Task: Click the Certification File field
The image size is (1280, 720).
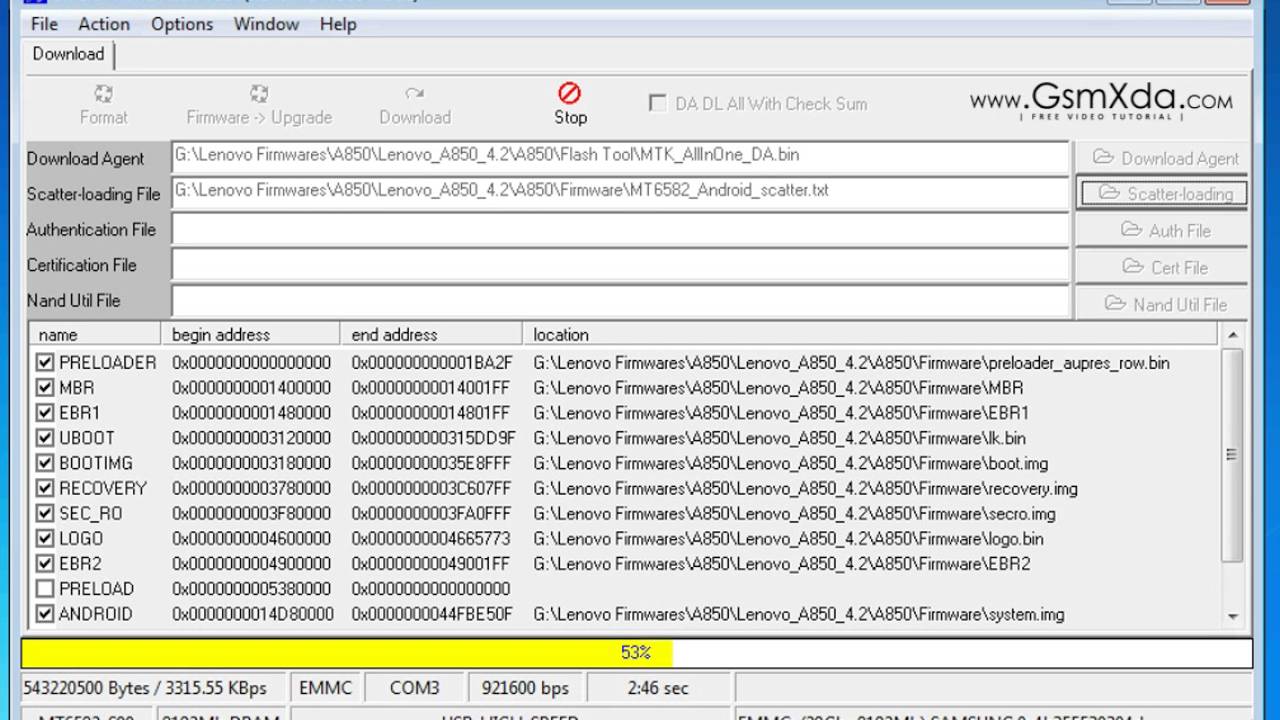Action: [620, 265]
